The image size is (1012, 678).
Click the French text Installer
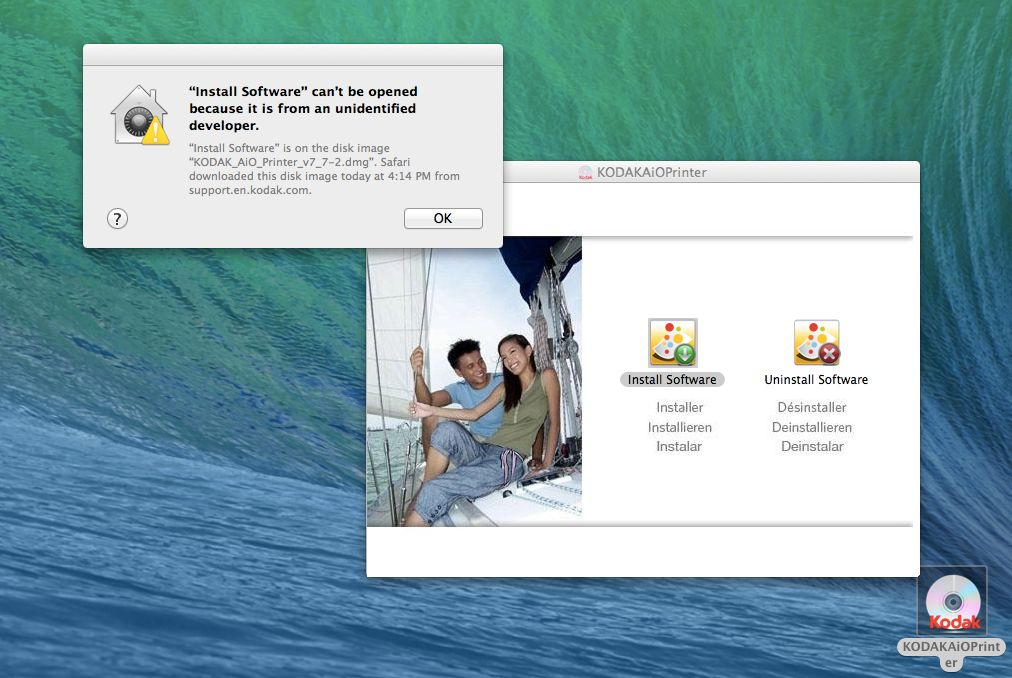click(x=680, y=407)
